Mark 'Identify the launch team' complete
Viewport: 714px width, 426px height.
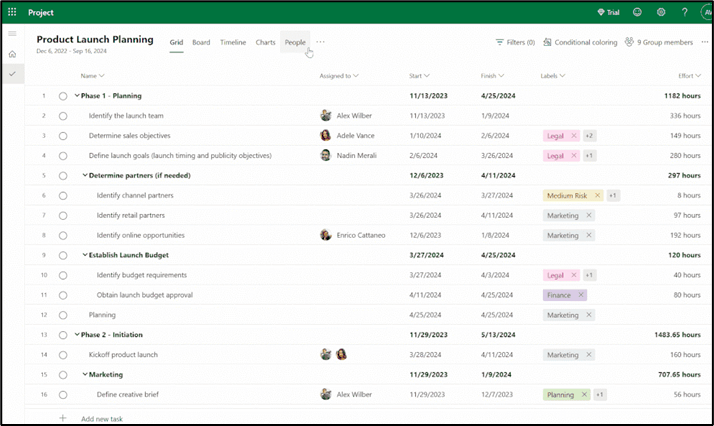point(63,116)
